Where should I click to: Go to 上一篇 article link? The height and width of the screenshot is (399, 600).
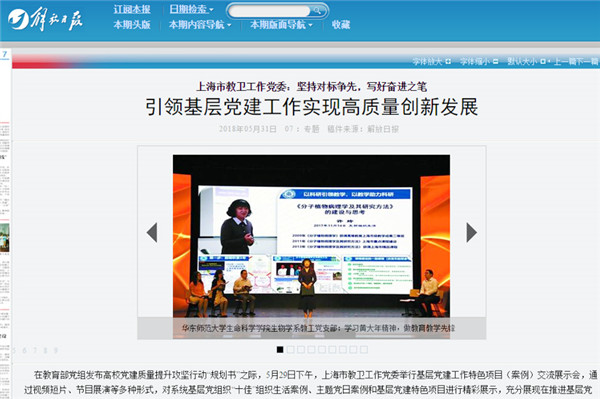(564, 61)
